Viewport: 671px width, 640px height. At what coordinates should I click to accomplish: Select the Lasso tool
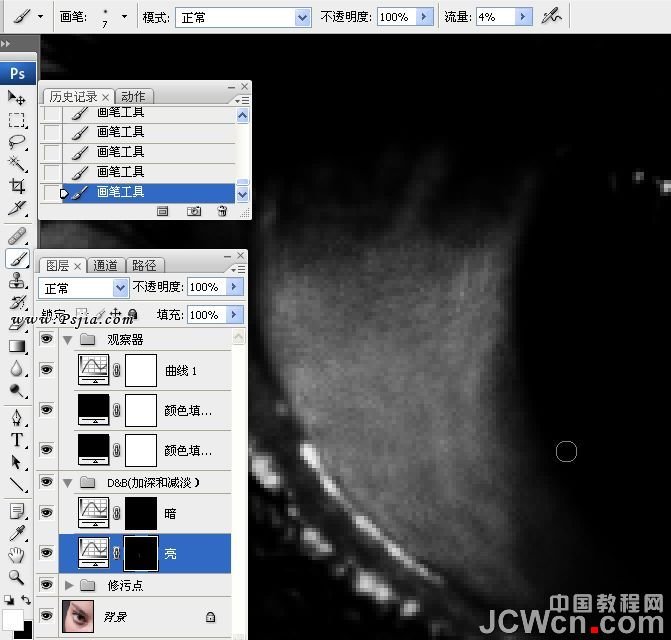click(17, 141)
